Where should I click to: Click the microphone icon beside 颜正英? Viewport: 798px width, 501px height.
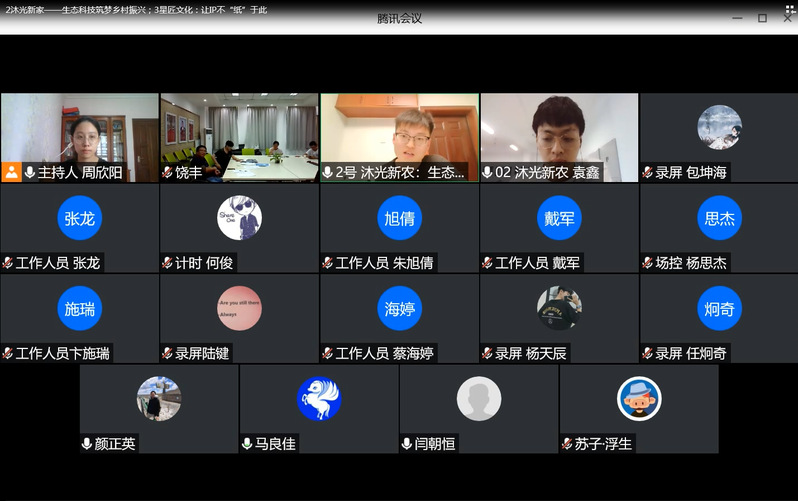[87, 443]
